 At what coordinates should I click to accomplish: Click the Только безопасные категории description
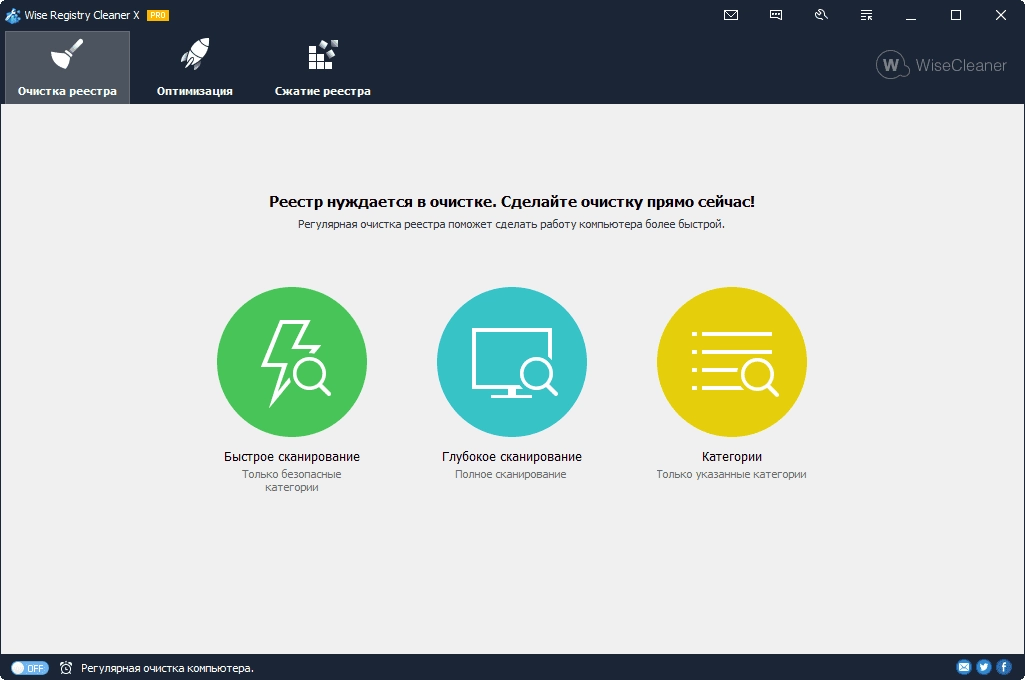(292, 481)
